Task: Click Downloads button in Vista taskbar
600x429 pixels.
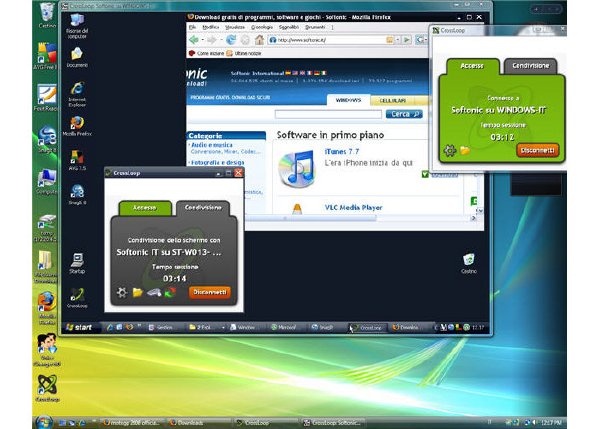Action: [x=199, y=422]
